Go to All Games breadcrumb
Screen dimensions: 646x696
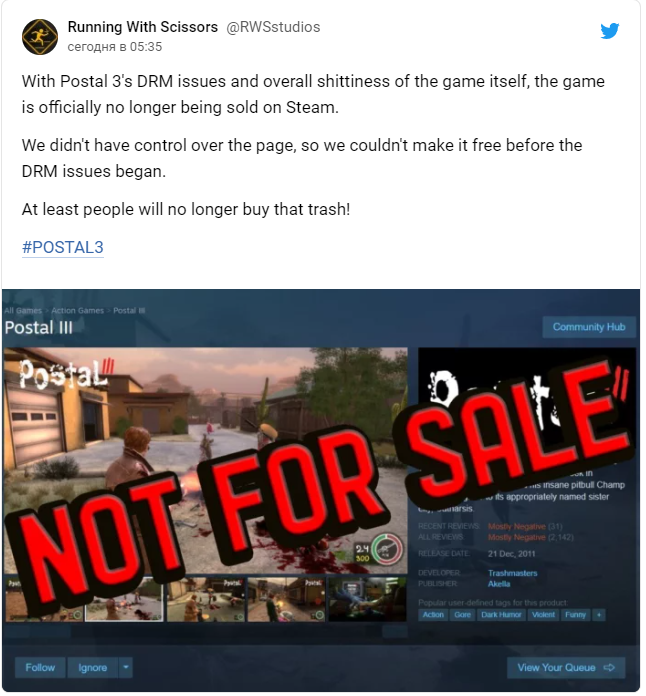[x=23, y=311]
